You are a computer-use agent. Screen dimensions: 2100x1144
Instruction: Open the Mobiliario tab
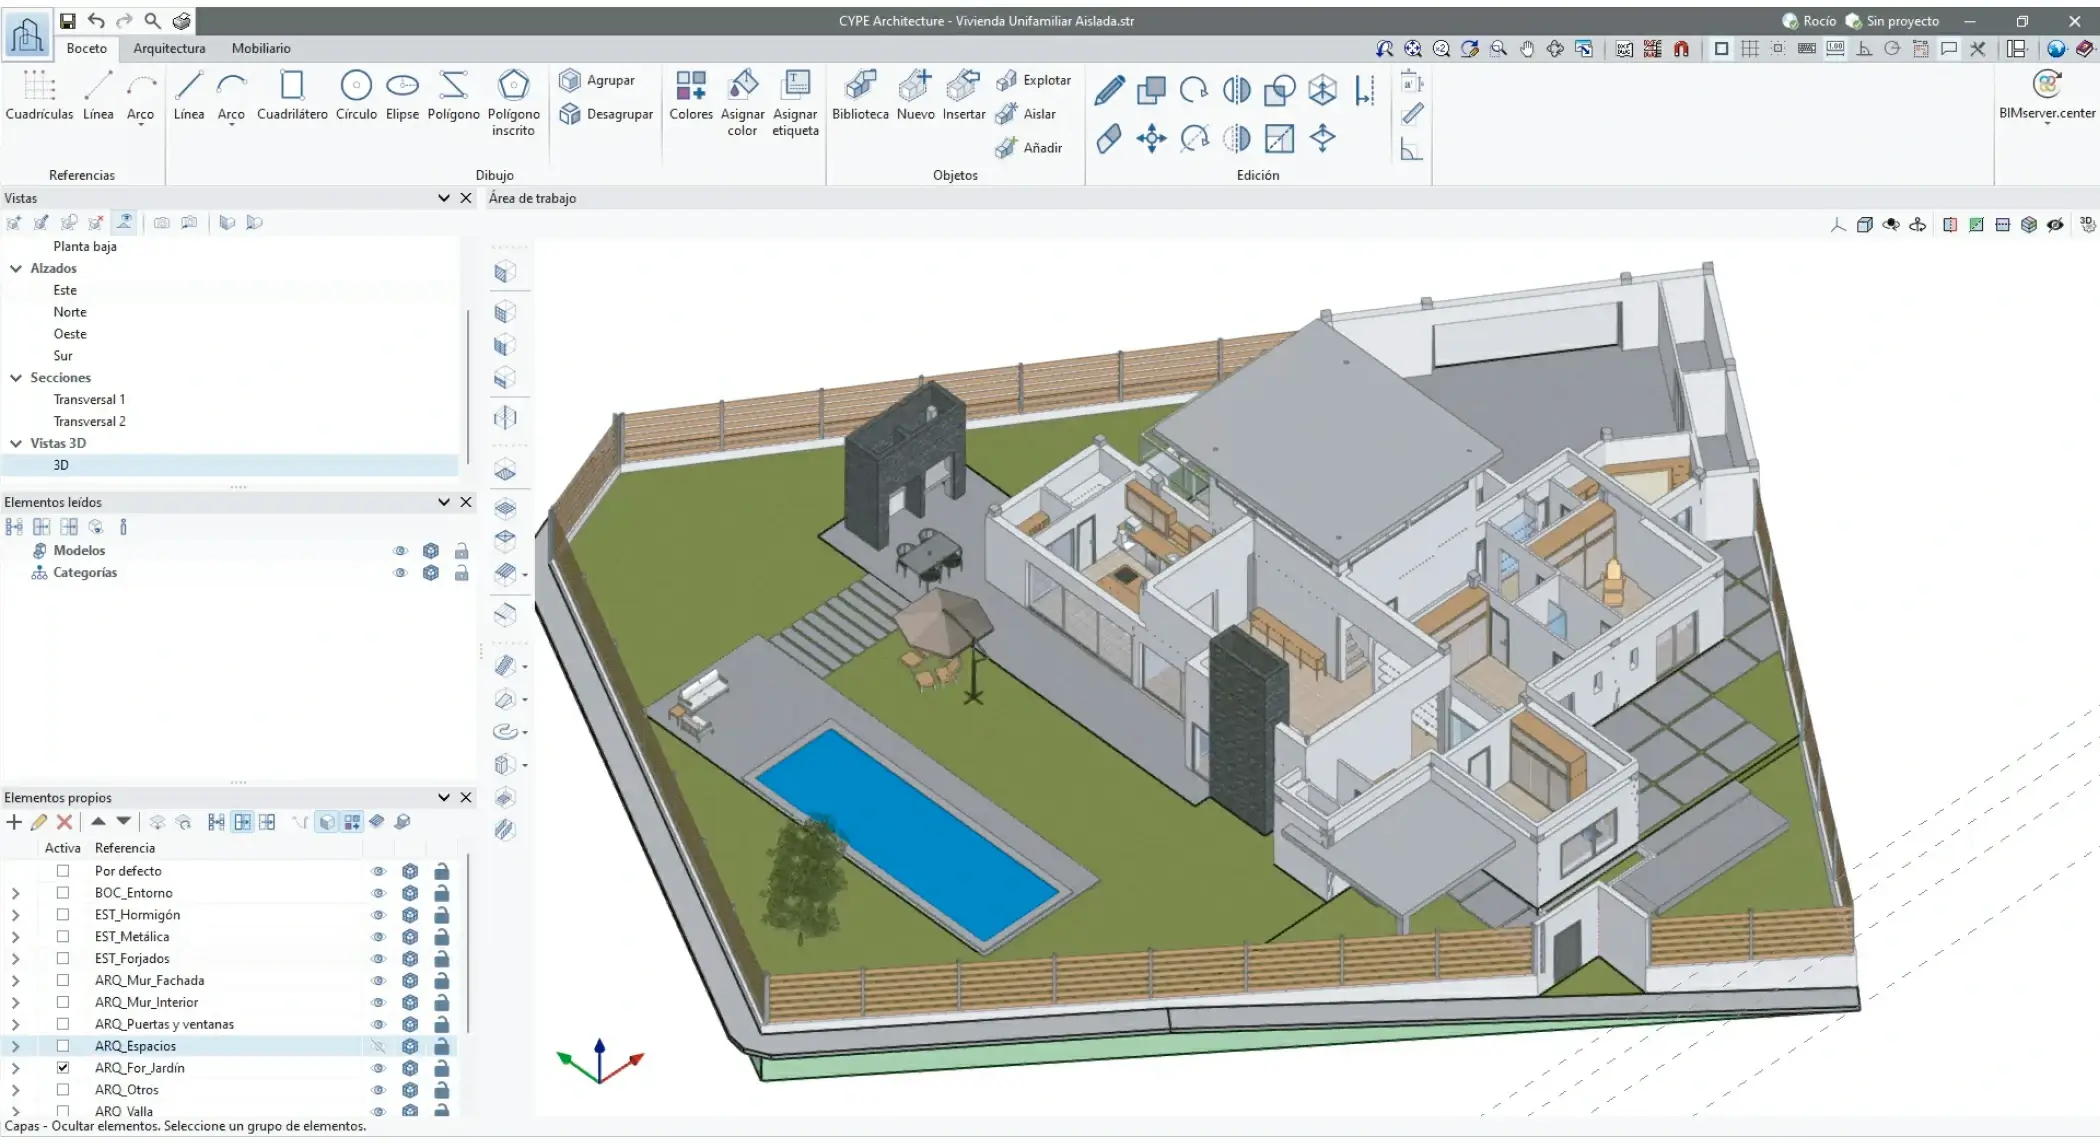coord(261,48)
